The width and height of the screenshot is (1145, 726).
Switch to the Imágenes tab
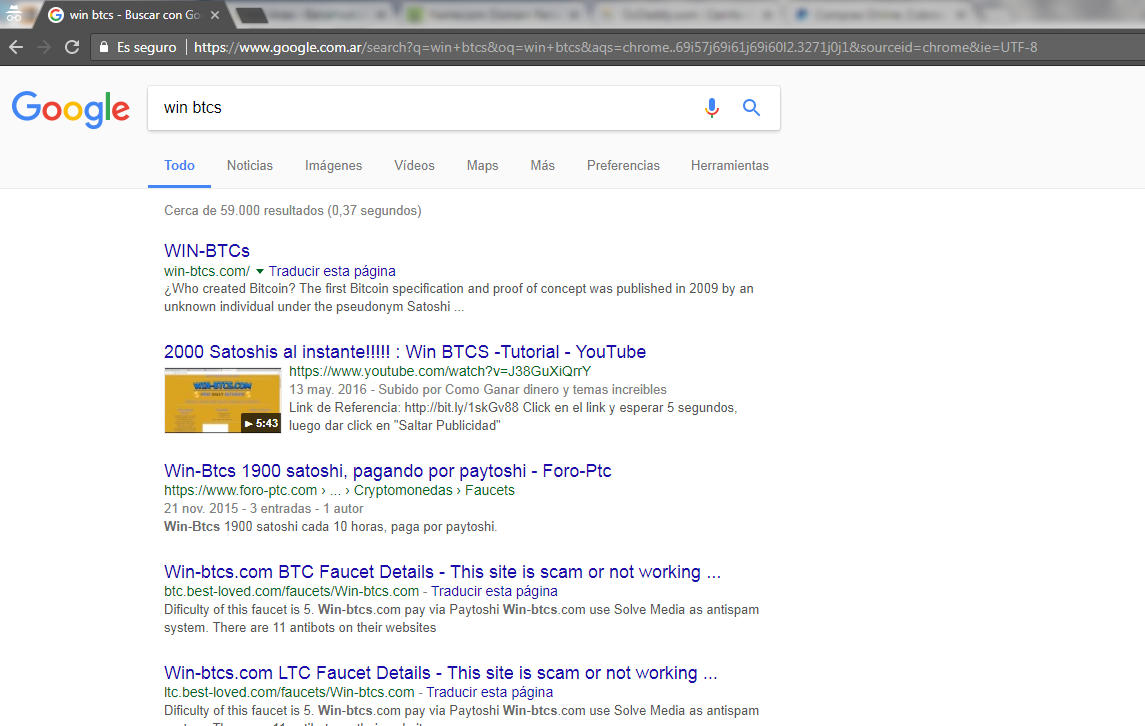coord(334,166)
